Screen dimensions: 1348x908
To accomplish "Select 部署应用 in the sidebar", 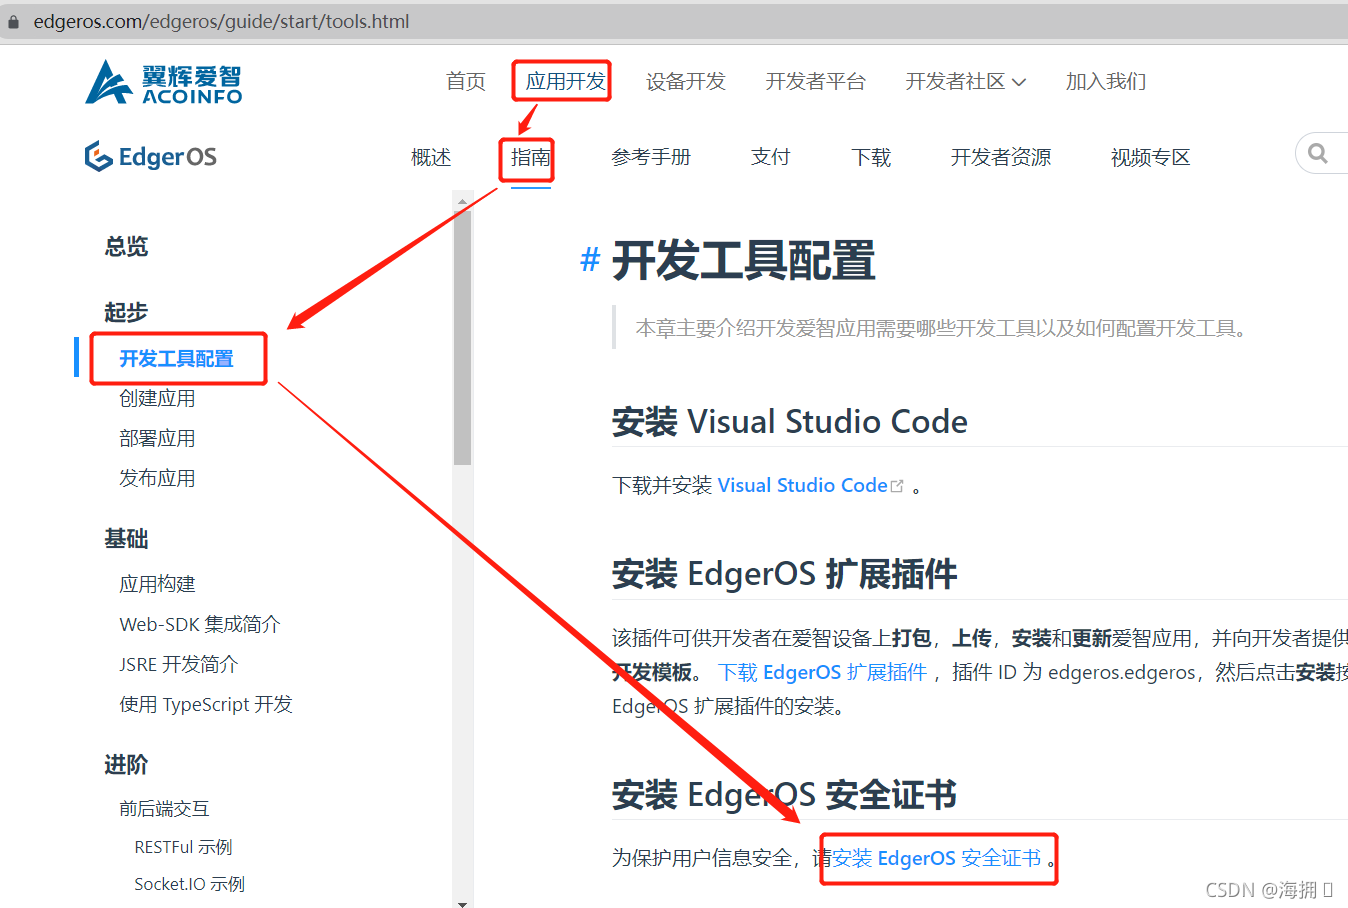I will pos(158,437).
